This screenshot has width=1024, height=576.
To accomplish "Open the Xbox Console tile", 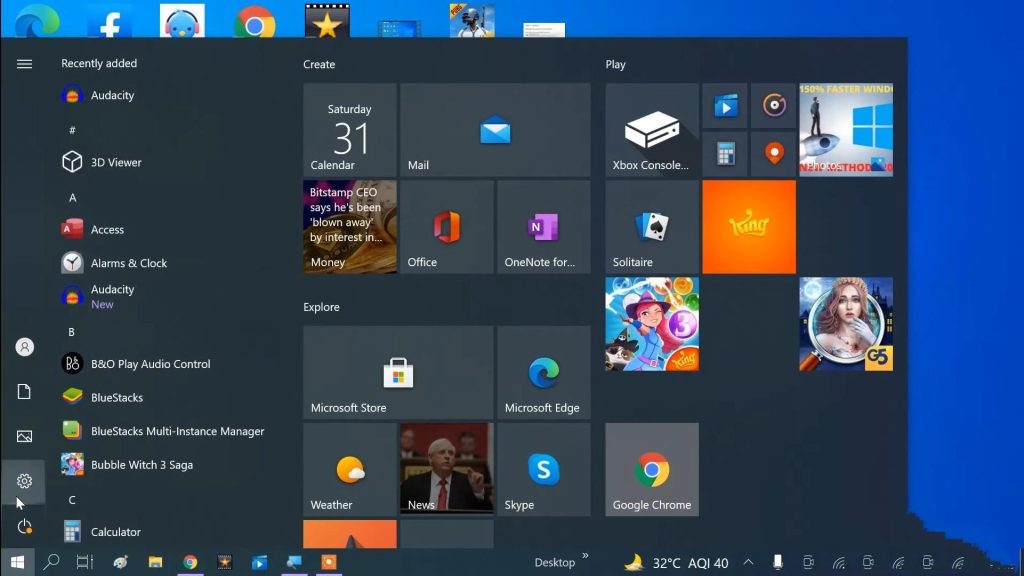I will pos(652,129).
